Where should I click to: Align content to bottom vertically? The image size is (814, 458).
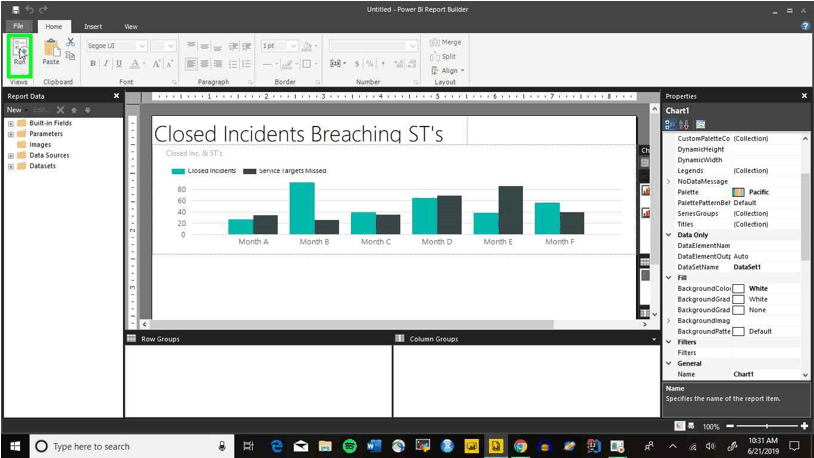[x=218, y=46]
